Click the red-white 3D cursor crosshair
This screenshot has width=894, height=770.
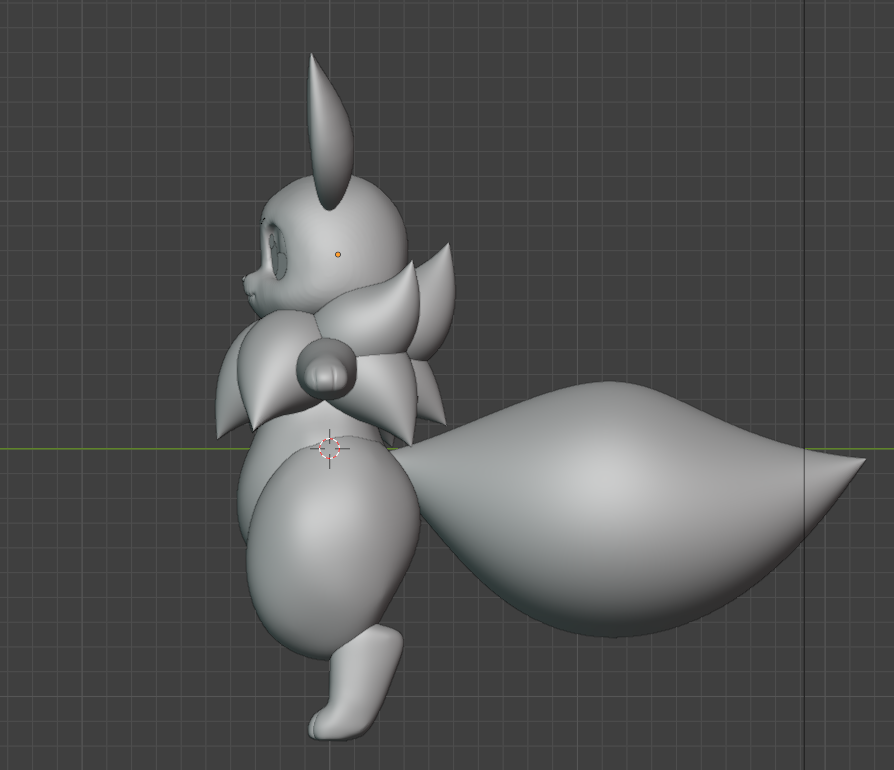[x=330, y=449]
